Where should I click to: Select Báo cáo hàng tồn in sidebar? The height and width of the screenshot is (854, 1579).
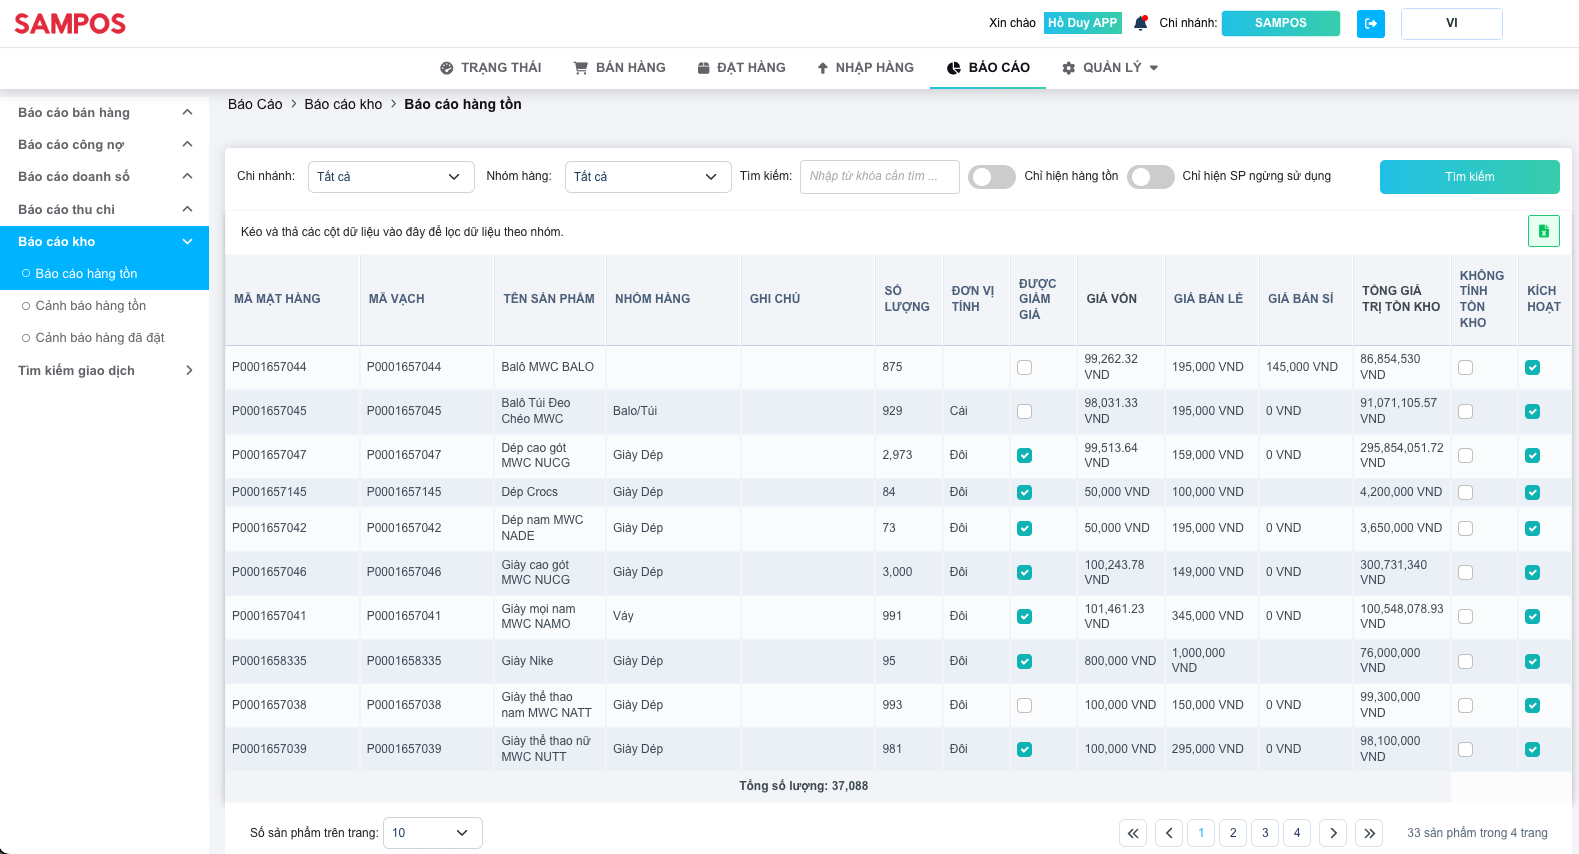[104, 273]
